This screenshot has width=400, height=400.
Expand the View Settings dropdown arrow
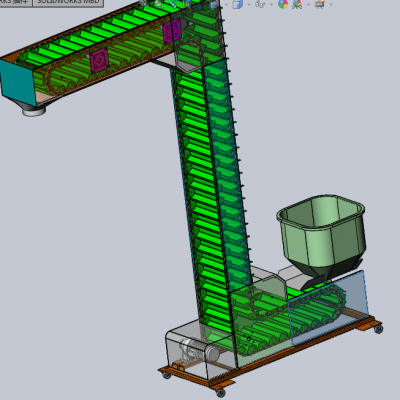click(x=331, y=4)
